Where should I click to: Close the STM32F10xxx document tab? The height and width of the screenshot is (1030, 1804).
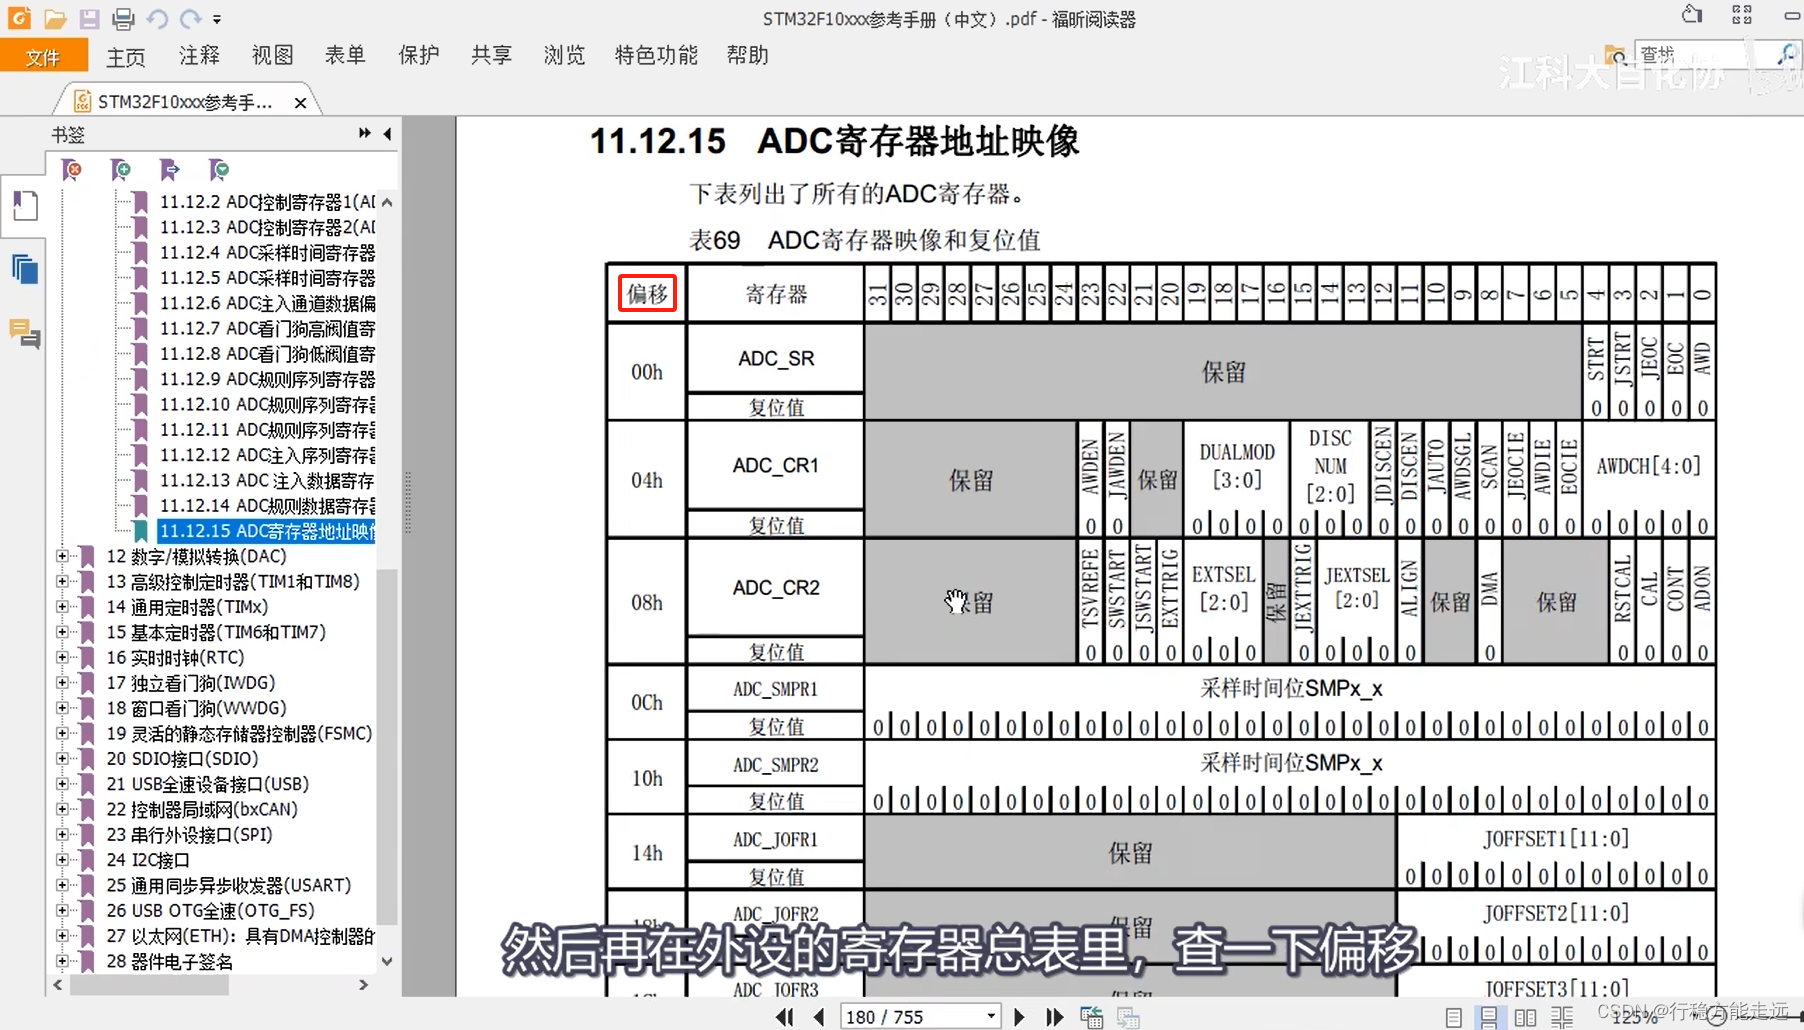click(x=300, y=102)
